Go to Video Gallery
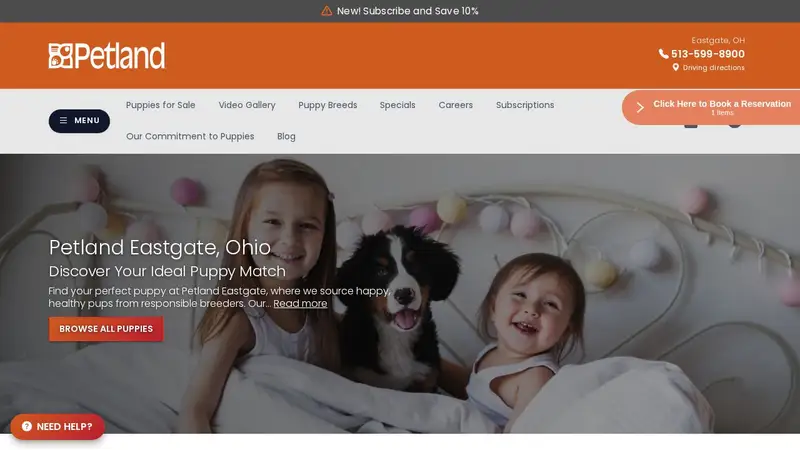The height and width of the screenshot is (450, 800). (247, 105)
